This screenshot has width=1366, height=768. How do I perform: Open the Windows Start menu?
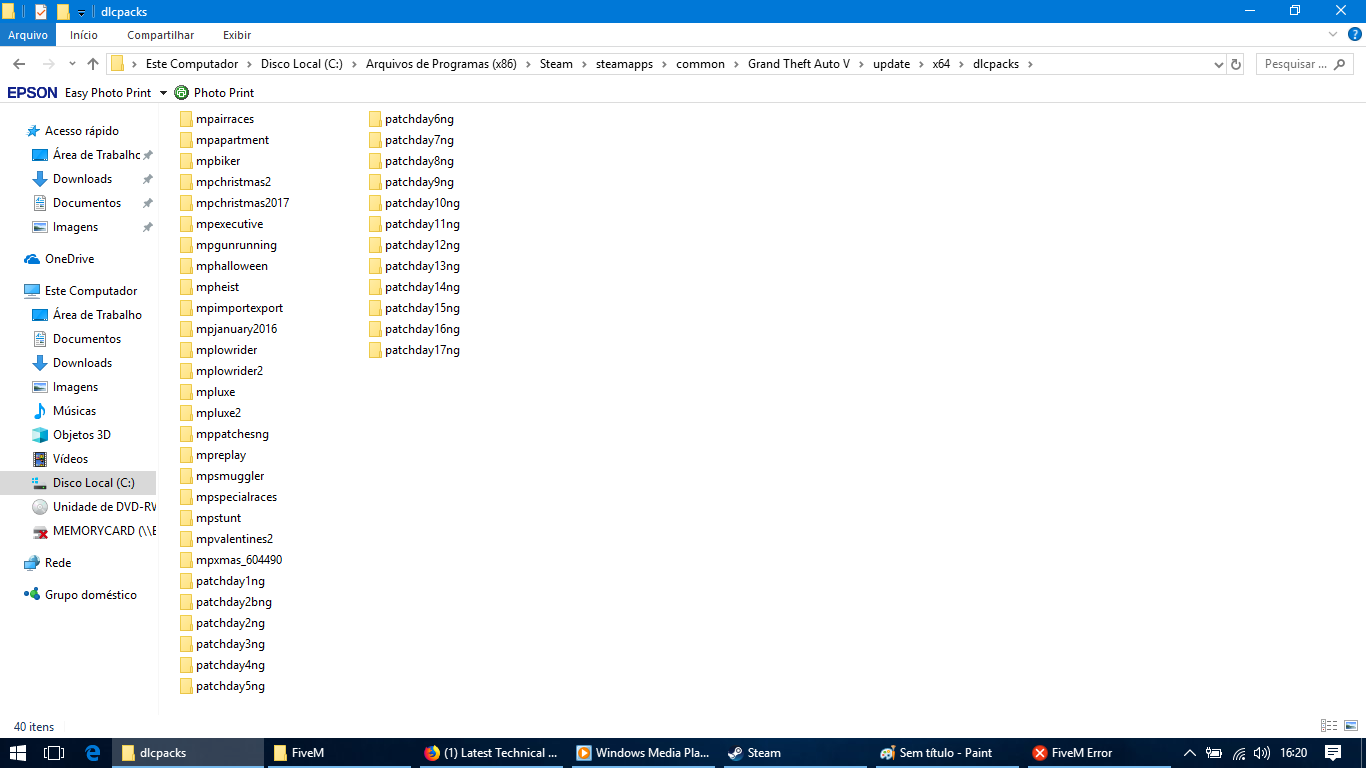[x=18, y=753]
